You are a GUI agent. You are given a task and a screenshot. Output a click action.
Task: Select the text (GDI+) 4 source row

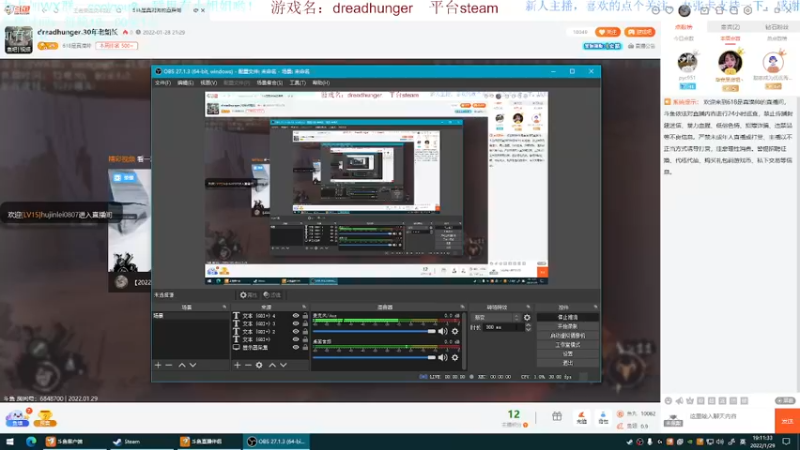[270, 316]
